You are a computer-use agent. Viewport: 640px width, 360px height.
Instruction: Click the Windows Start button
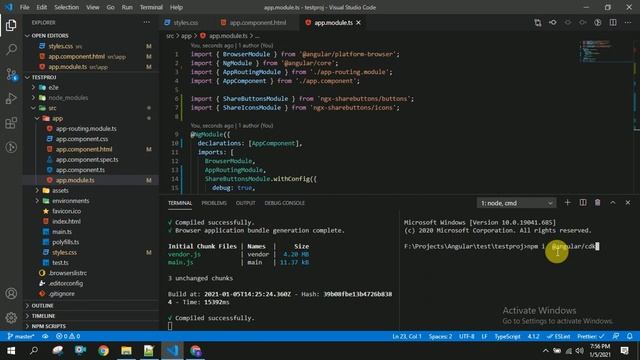[11, 351]
